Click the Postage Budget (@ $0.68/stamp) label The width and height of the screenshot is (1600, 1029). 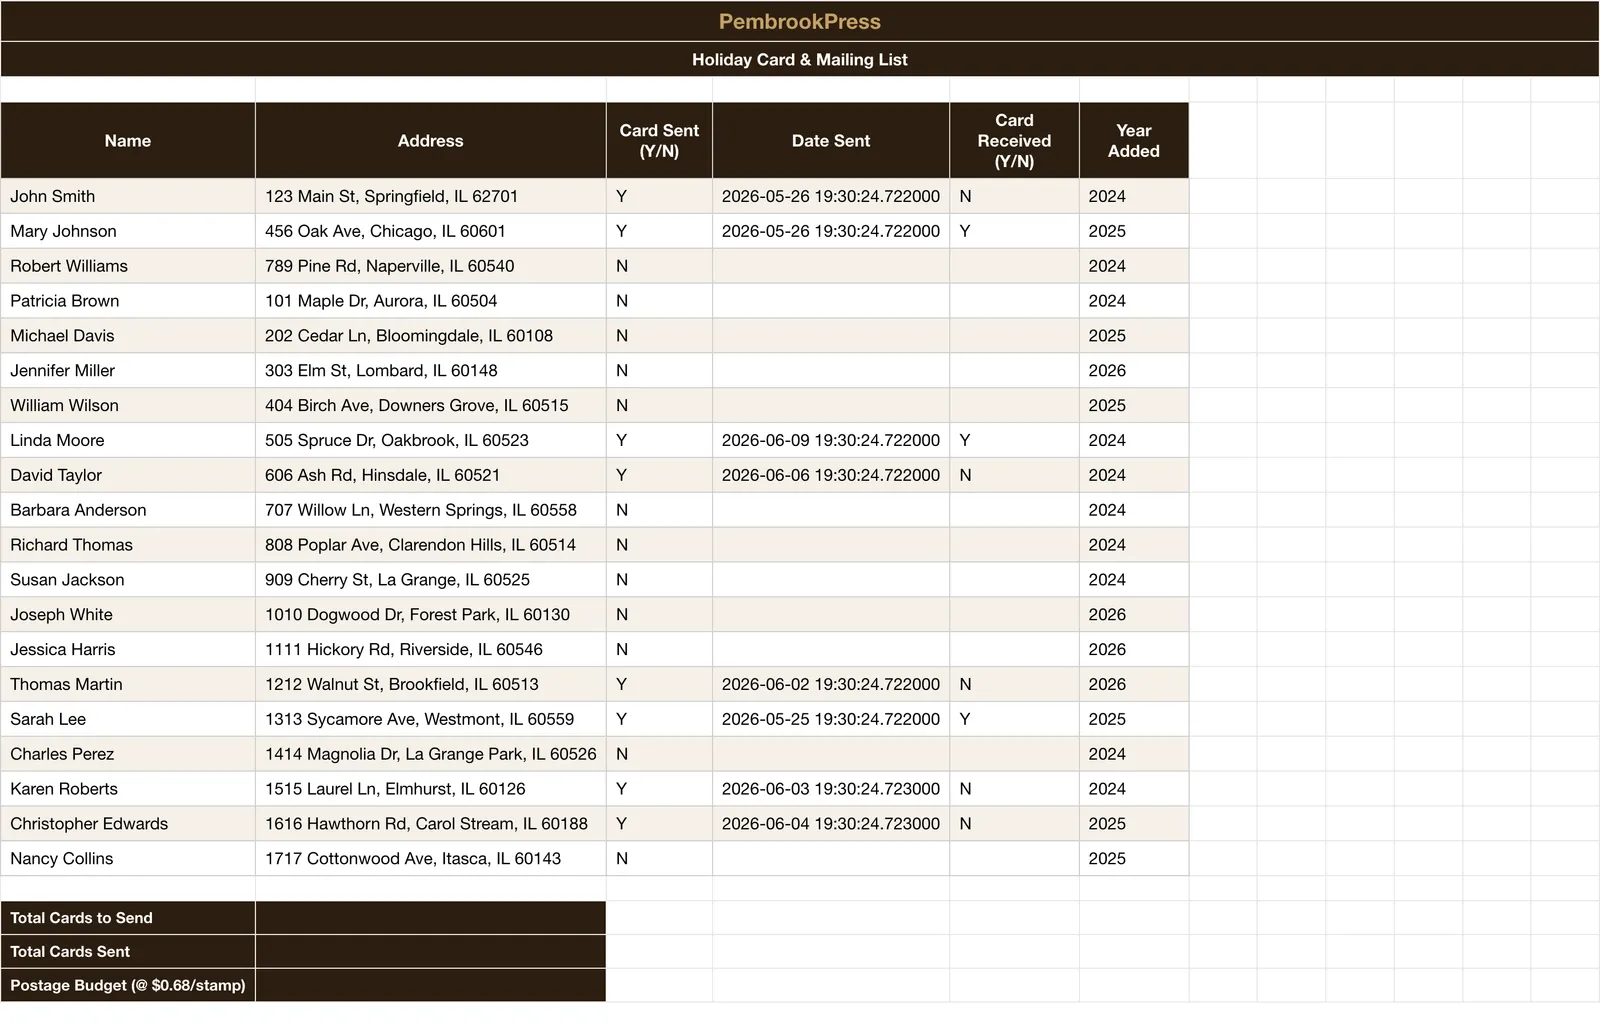[128, 985]
